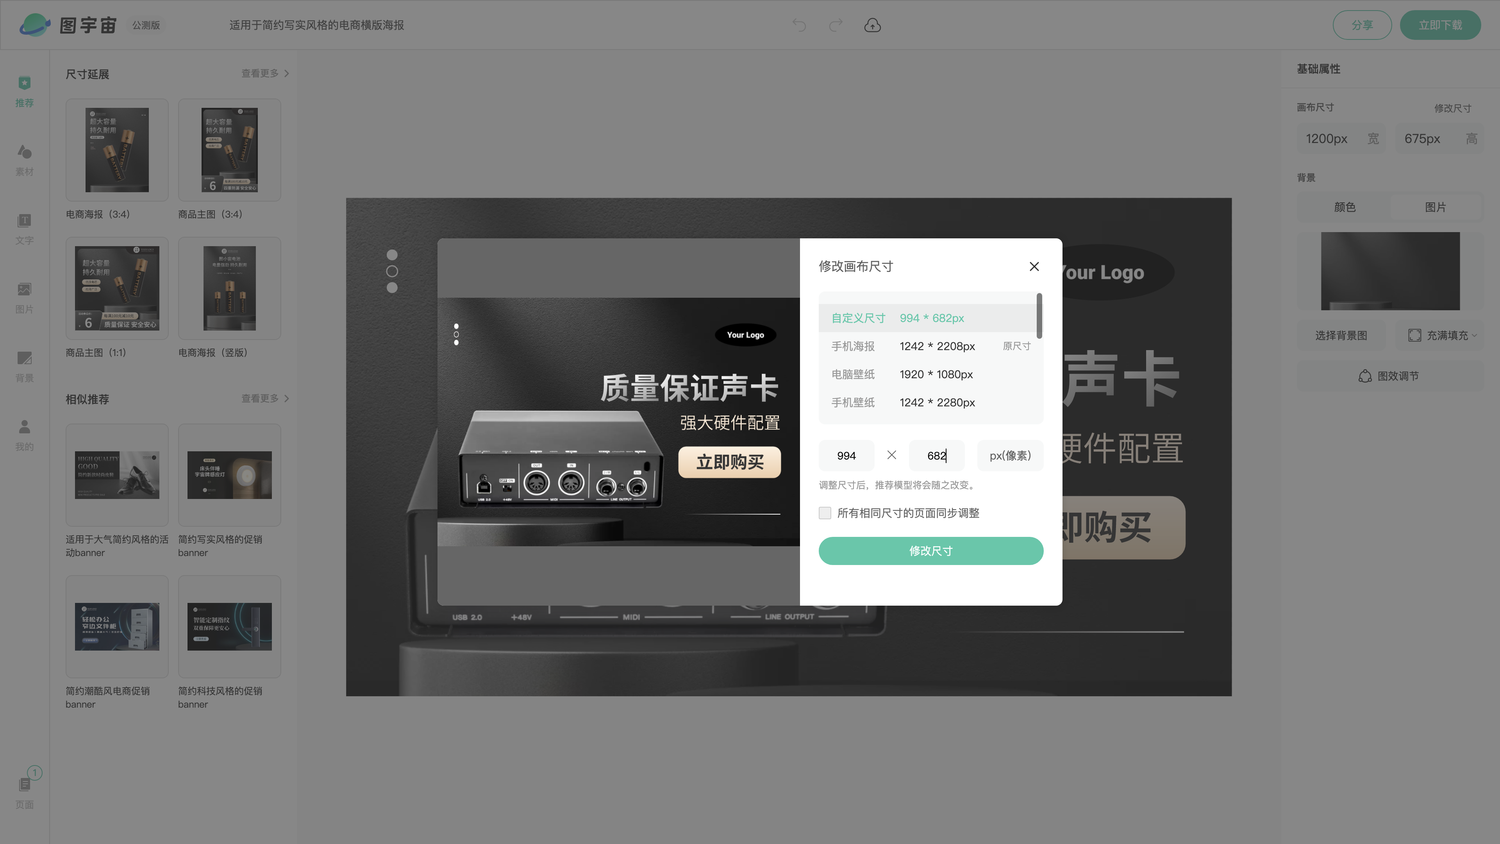This screenshot has height=844, width=1500.
Task: Switch to the 图片 background tab
Action: (1436, 207)
